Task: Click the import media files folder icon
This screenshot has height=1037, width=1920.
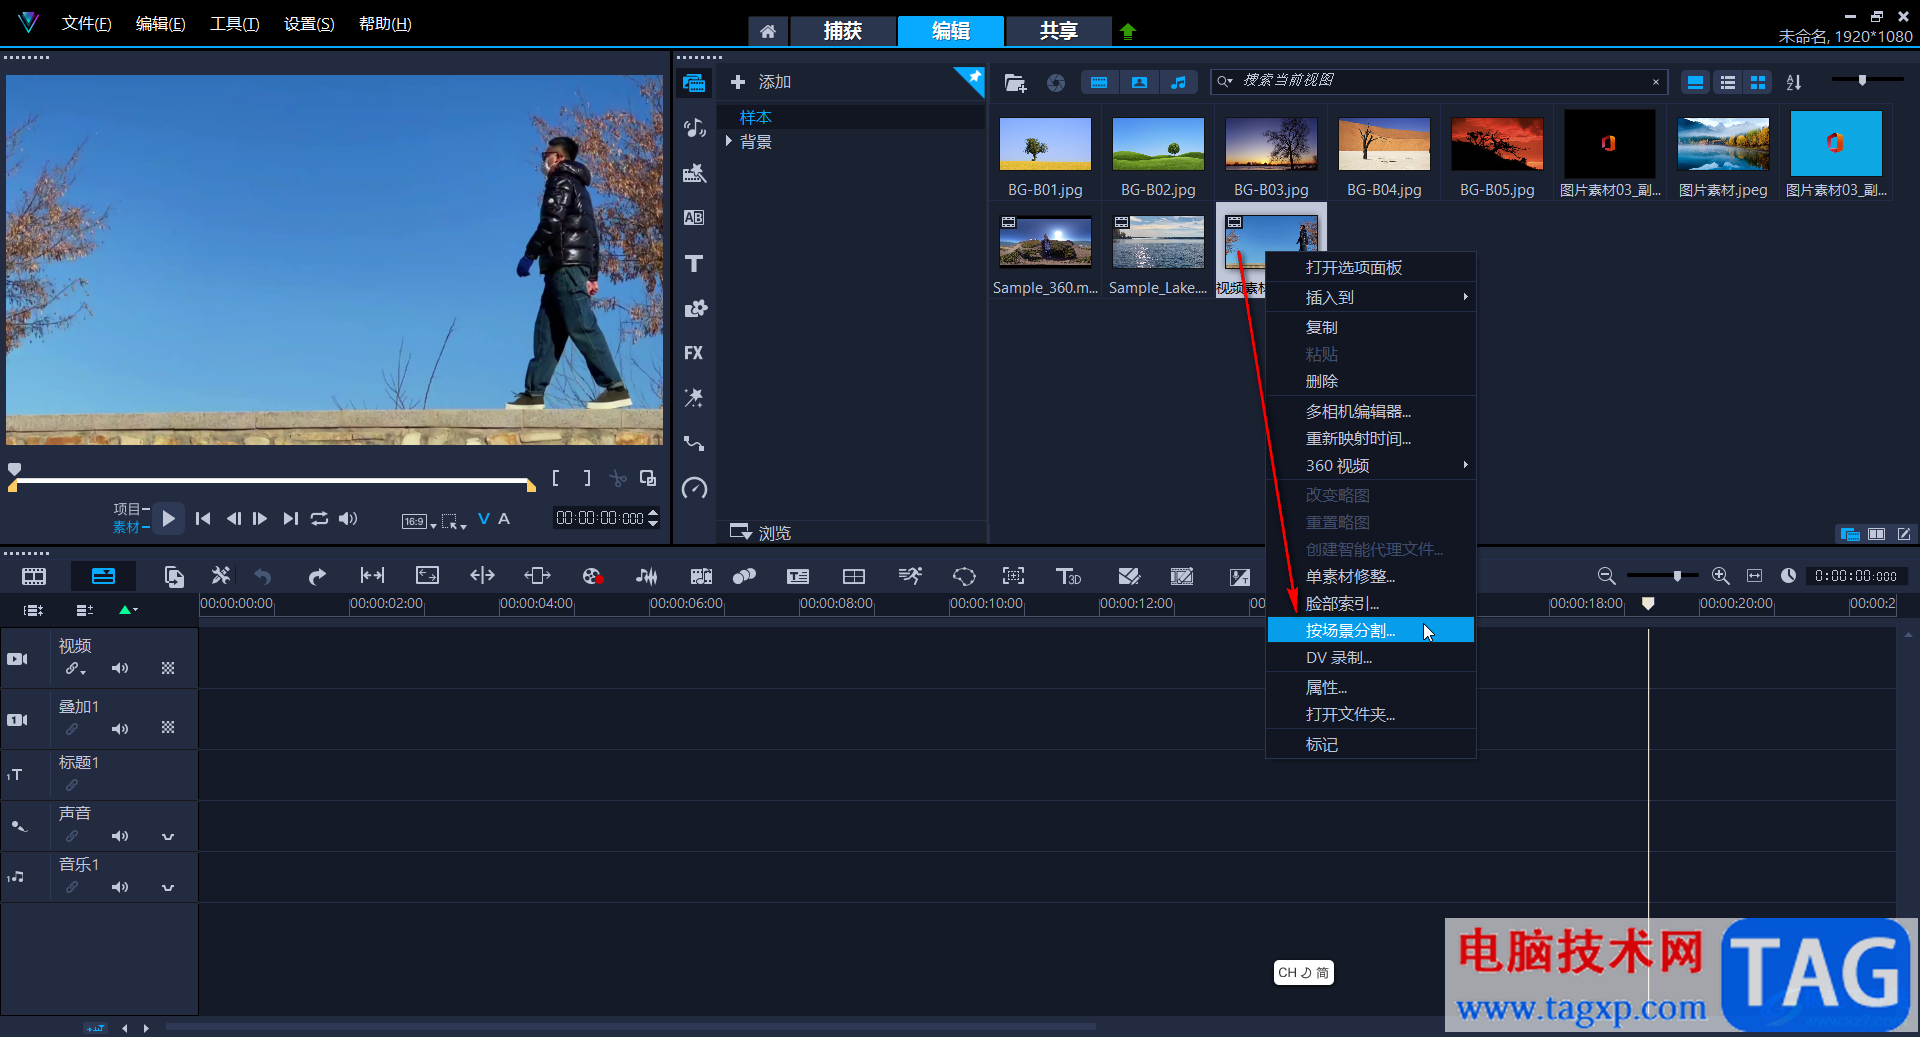Action: pos(1015,83)
